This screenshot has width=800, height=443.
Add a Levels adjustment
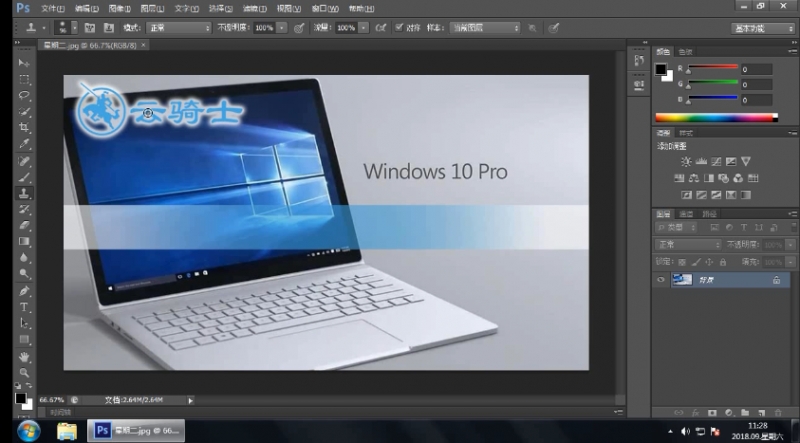click(x=701, y=161)
